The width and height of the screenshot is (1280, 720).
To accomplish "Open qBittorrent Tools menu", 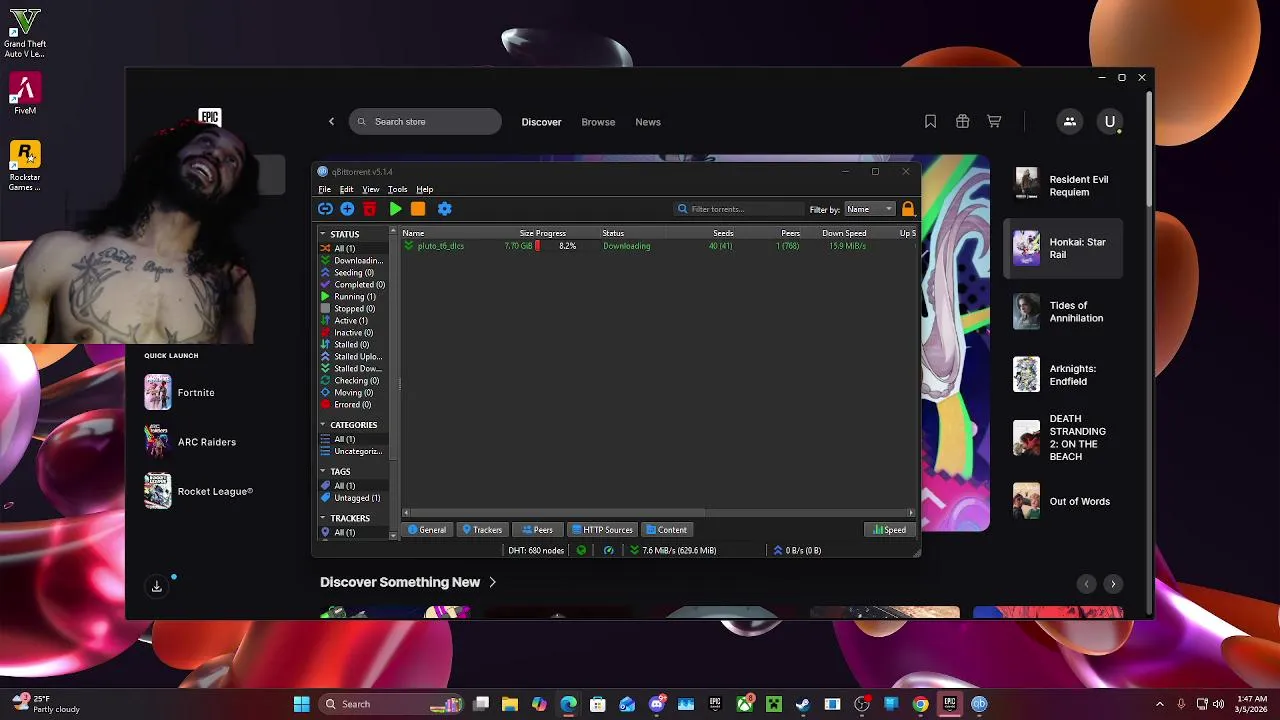I will [397, 189].
